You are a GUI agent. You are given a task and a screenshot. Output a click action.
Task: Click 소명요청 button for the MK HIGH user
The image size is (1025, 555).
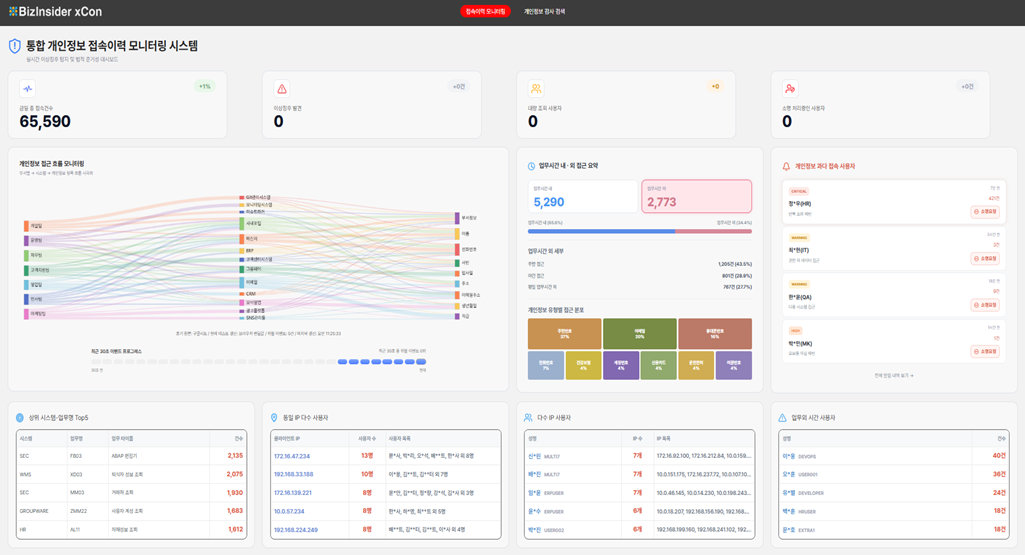(x=984, y=352)
